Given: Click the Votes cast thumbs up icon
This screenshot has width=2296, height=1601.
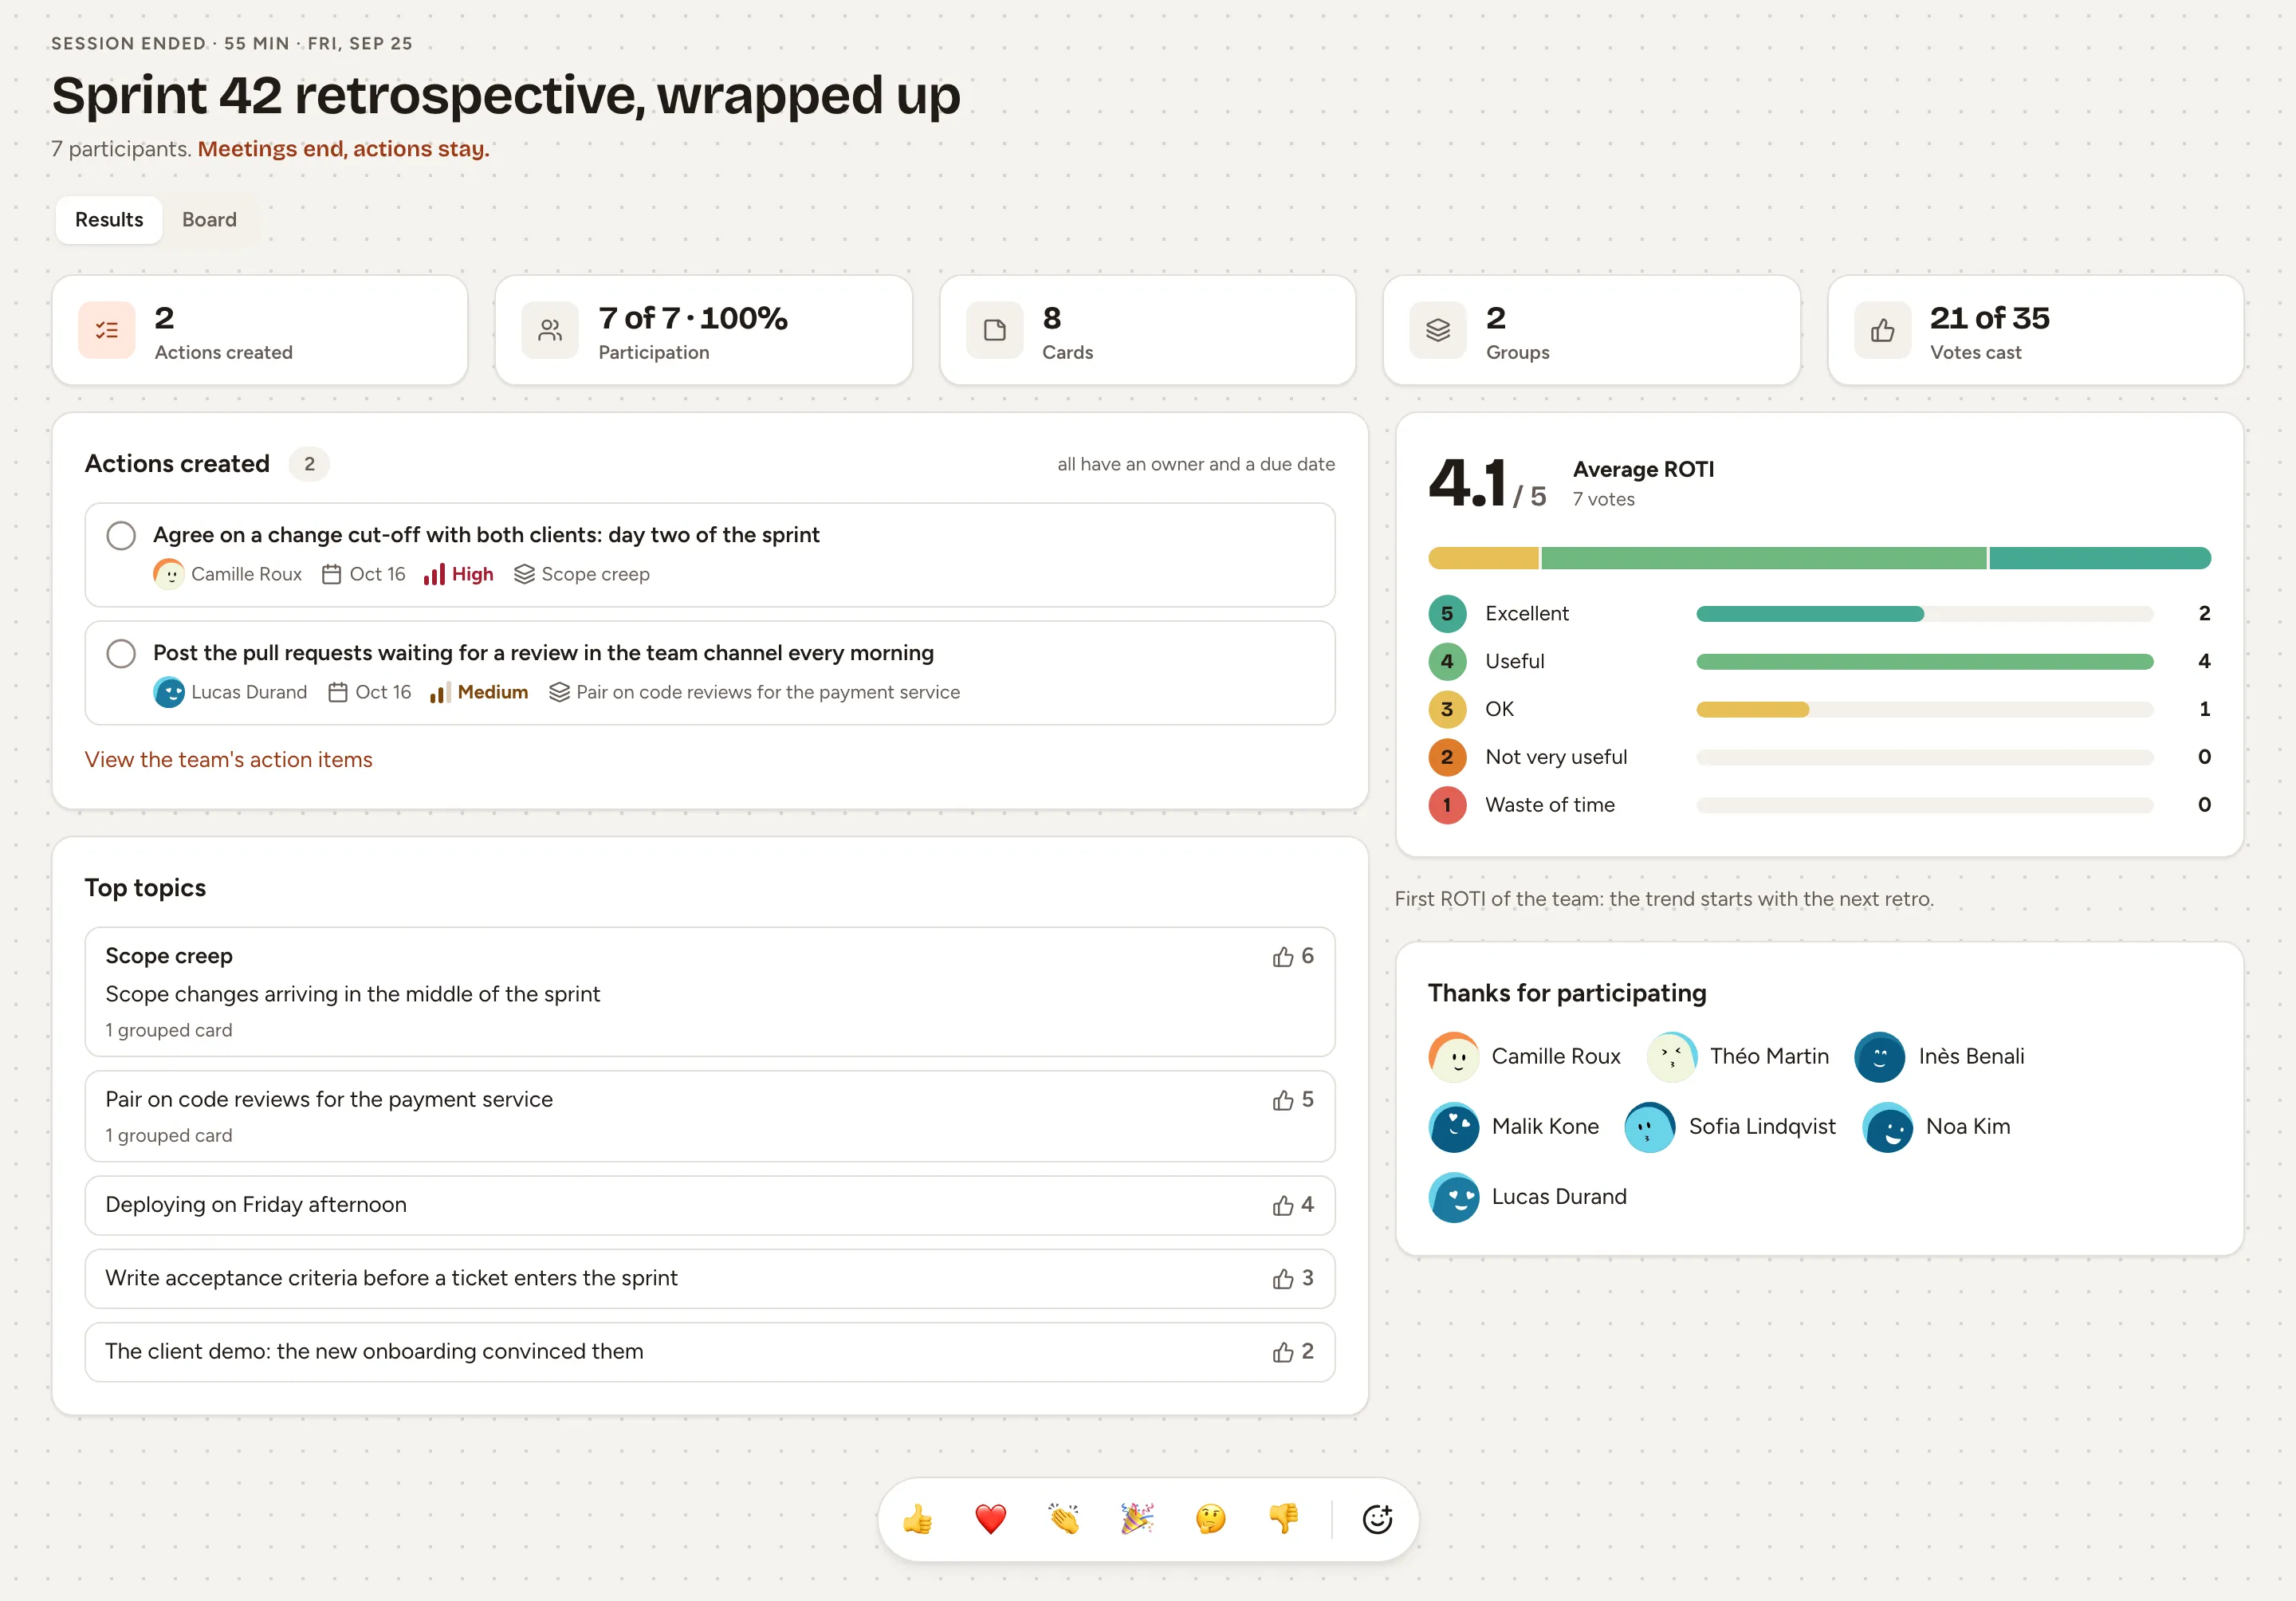Looking at the screenshot, I should [x=1882, y=330].
